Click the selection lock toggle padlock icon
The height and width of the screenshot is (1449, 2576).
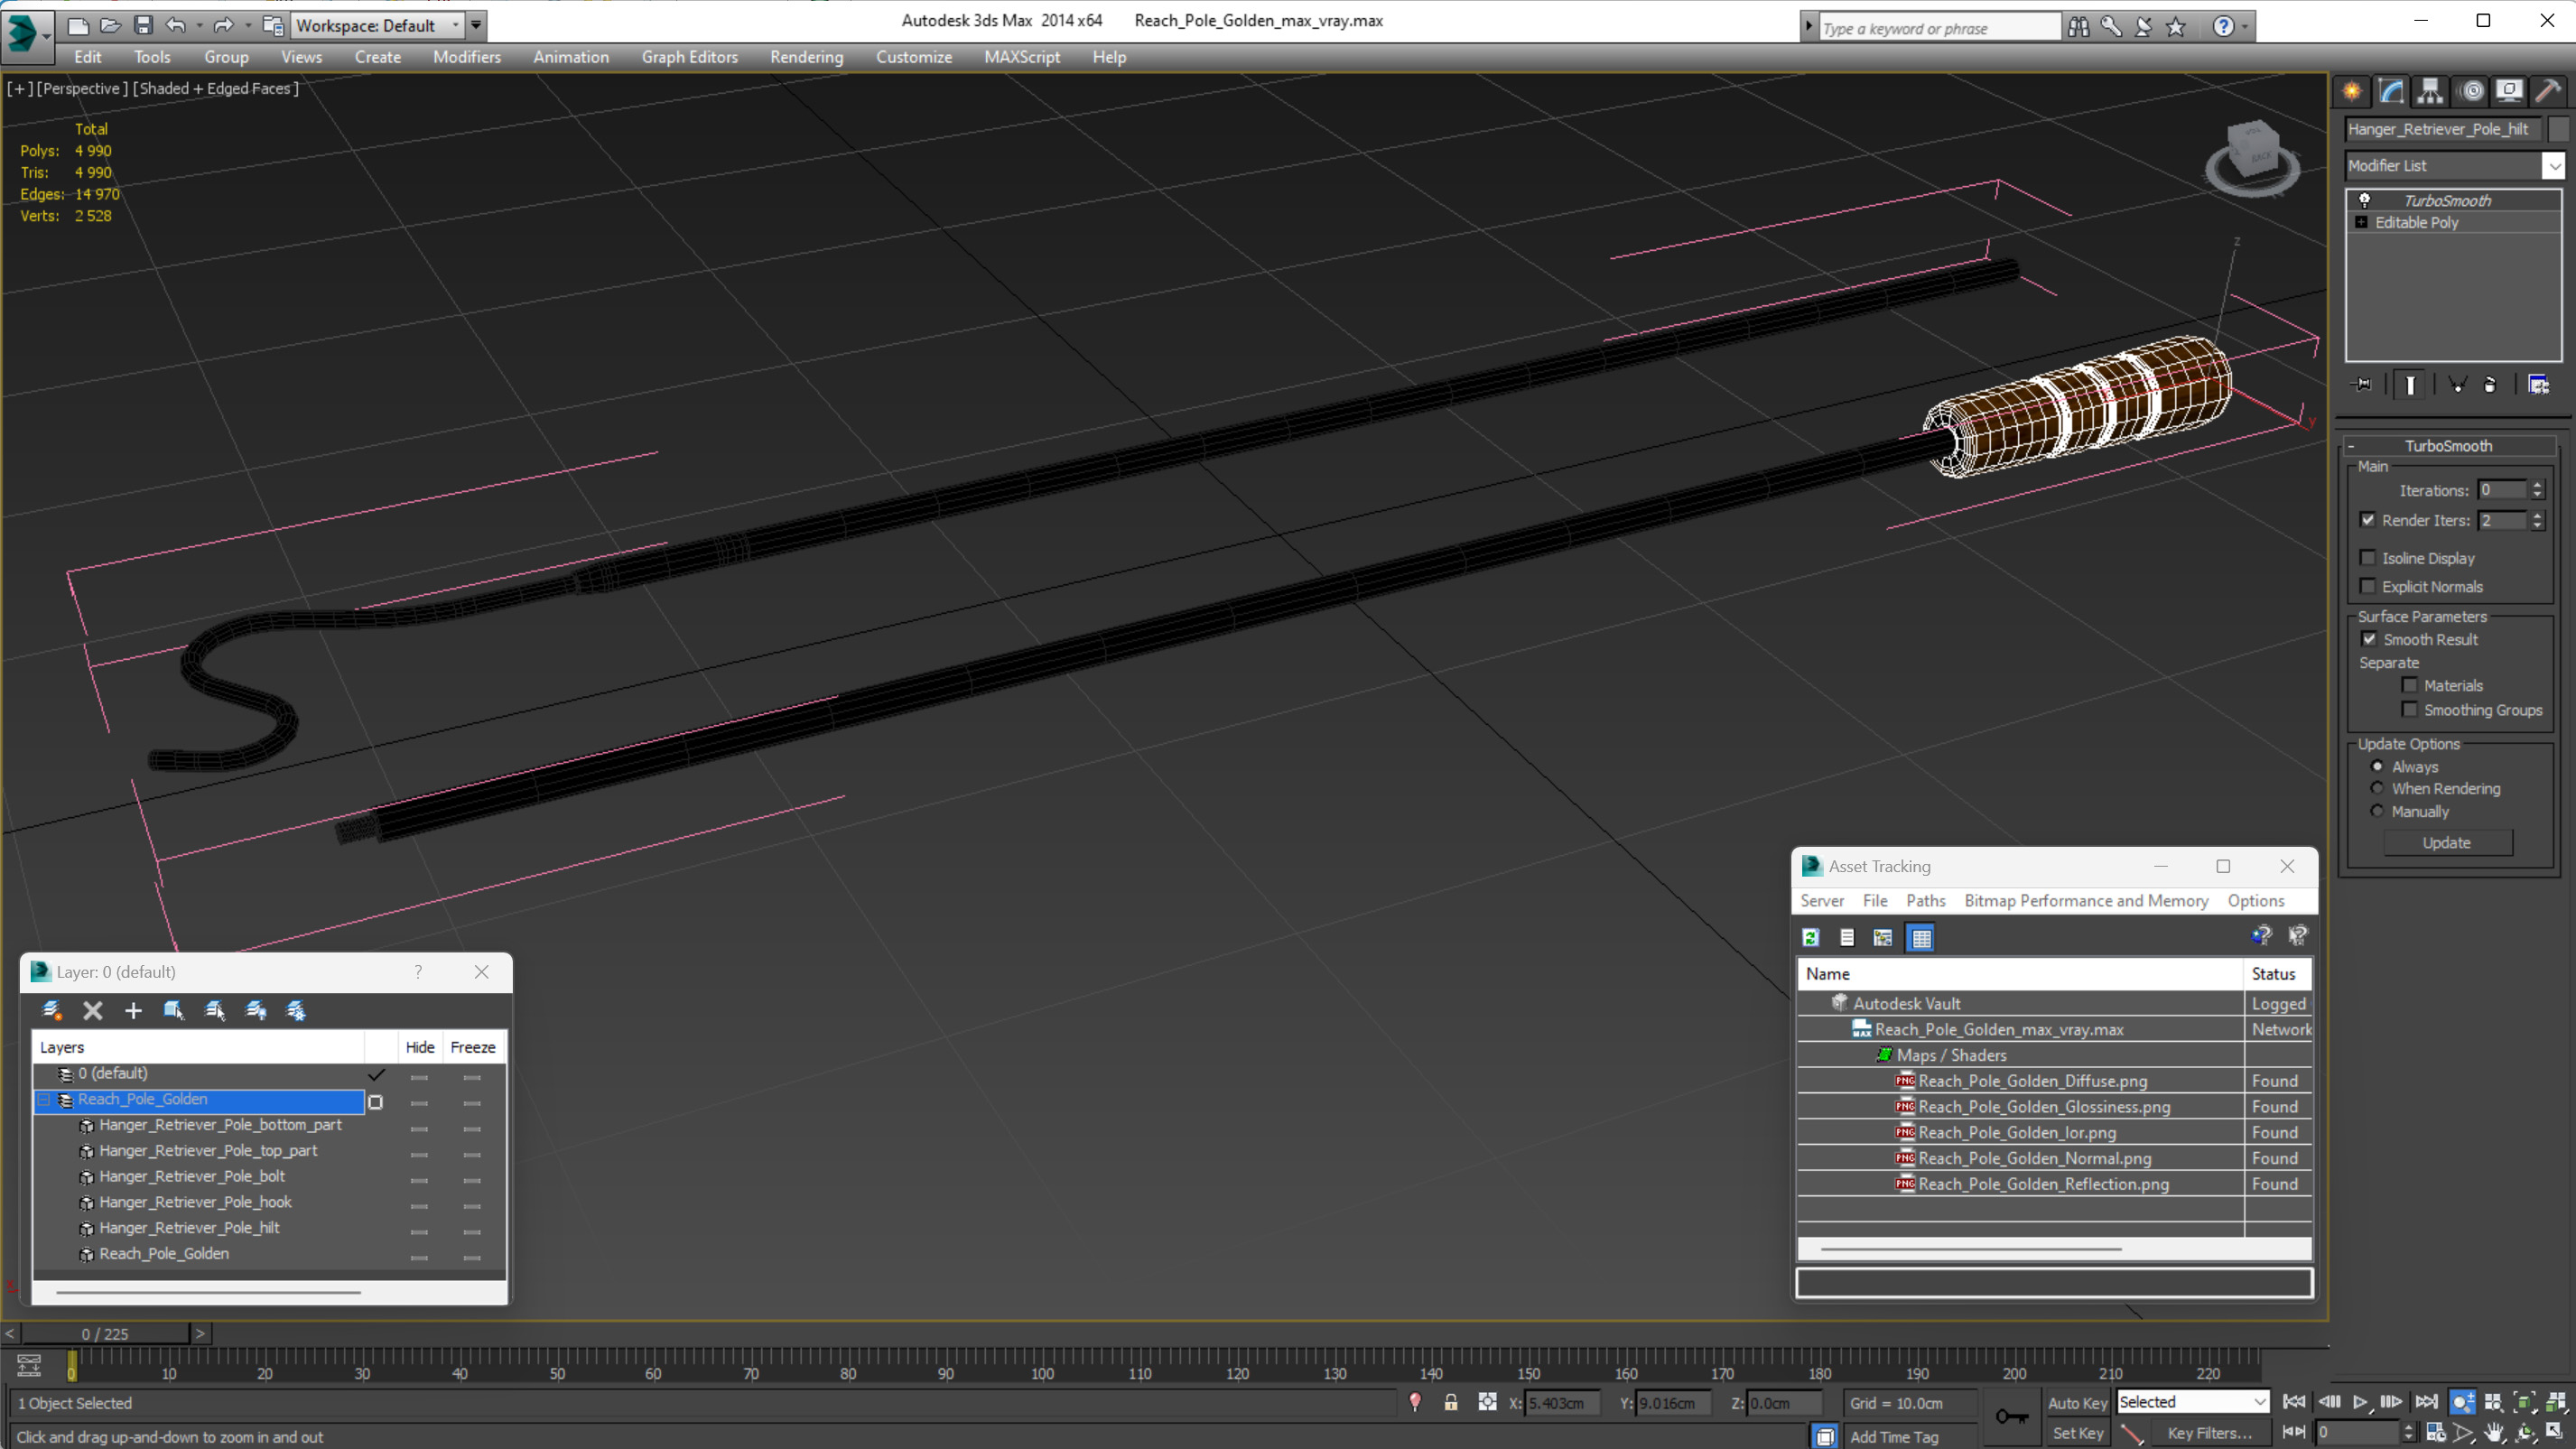click(1451, 1402)
